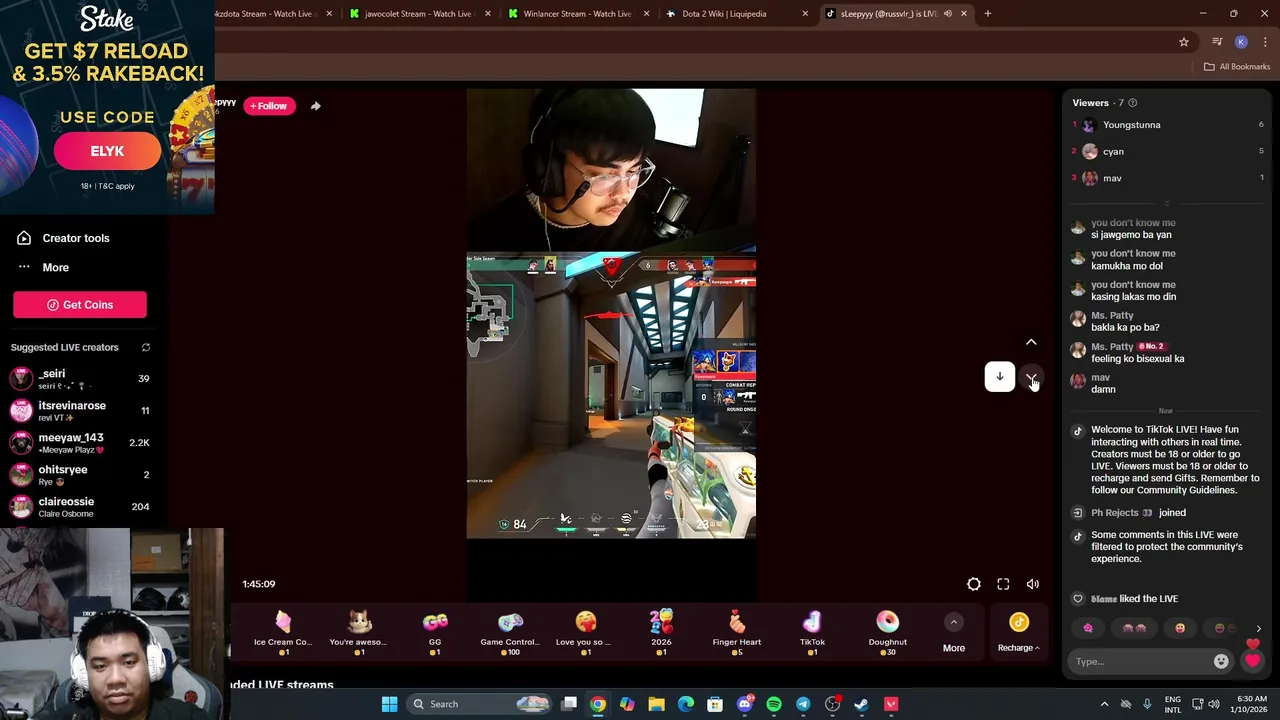The image size is (1280, 720).
Task: Enter fullscreen mode on the live player
Action: 1003,584
